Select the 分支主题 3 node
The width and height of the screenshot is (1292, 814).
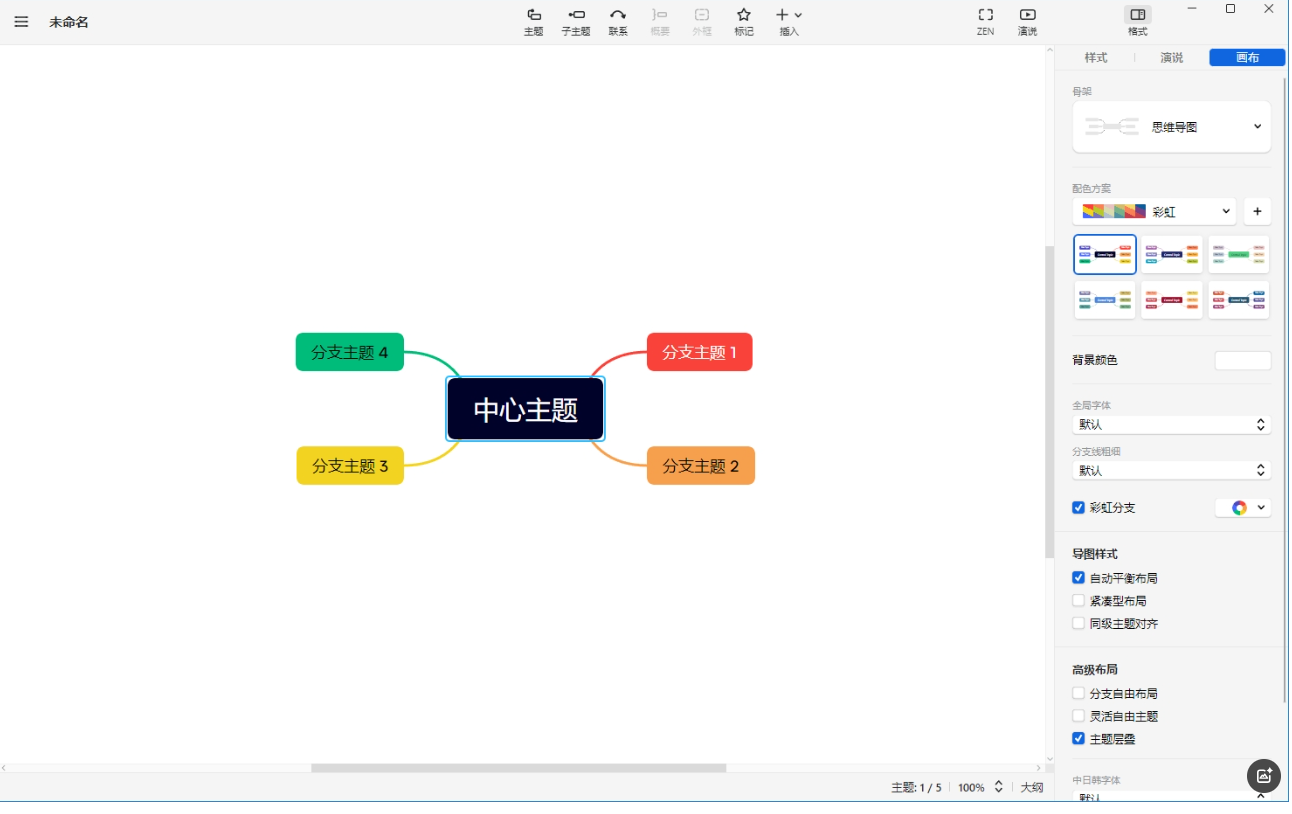pos(350,466)
